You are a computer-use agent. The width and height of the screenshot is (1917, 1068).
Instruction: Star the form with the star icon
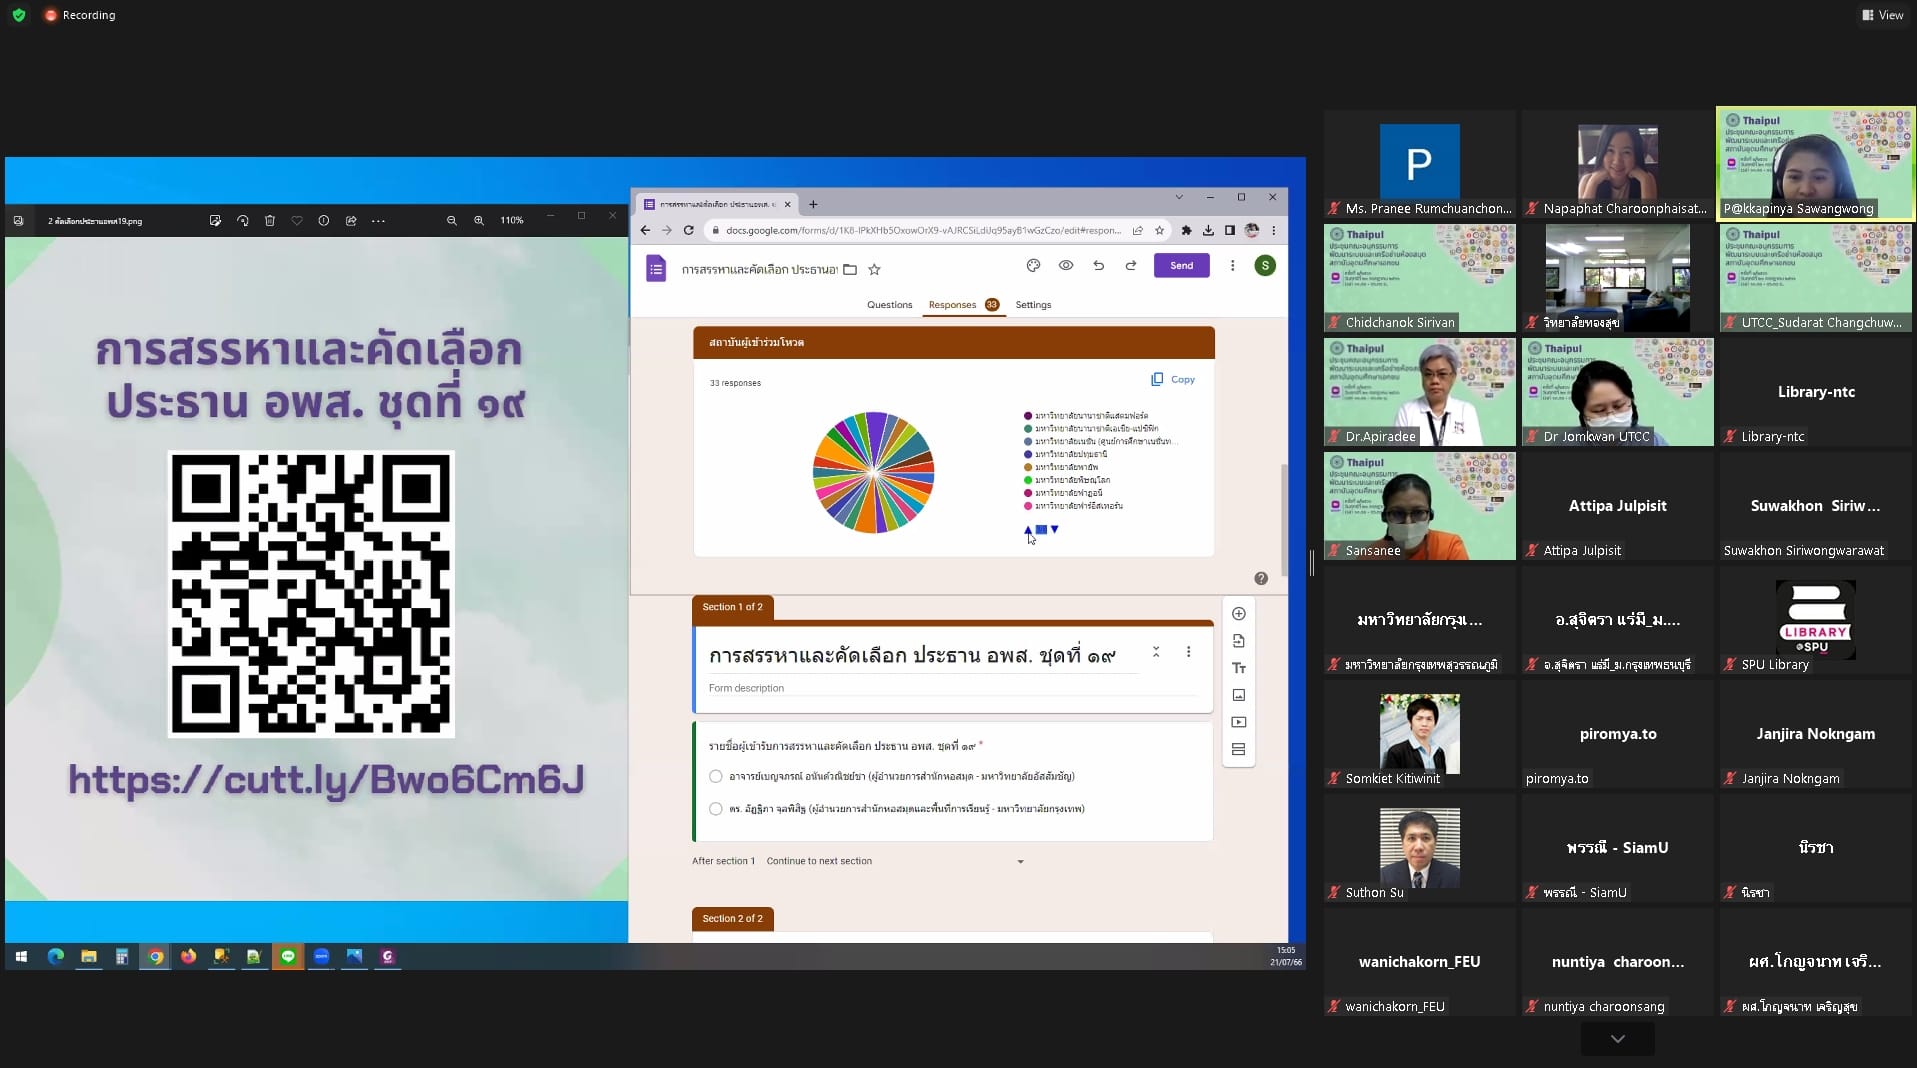(x=874, y=269)
